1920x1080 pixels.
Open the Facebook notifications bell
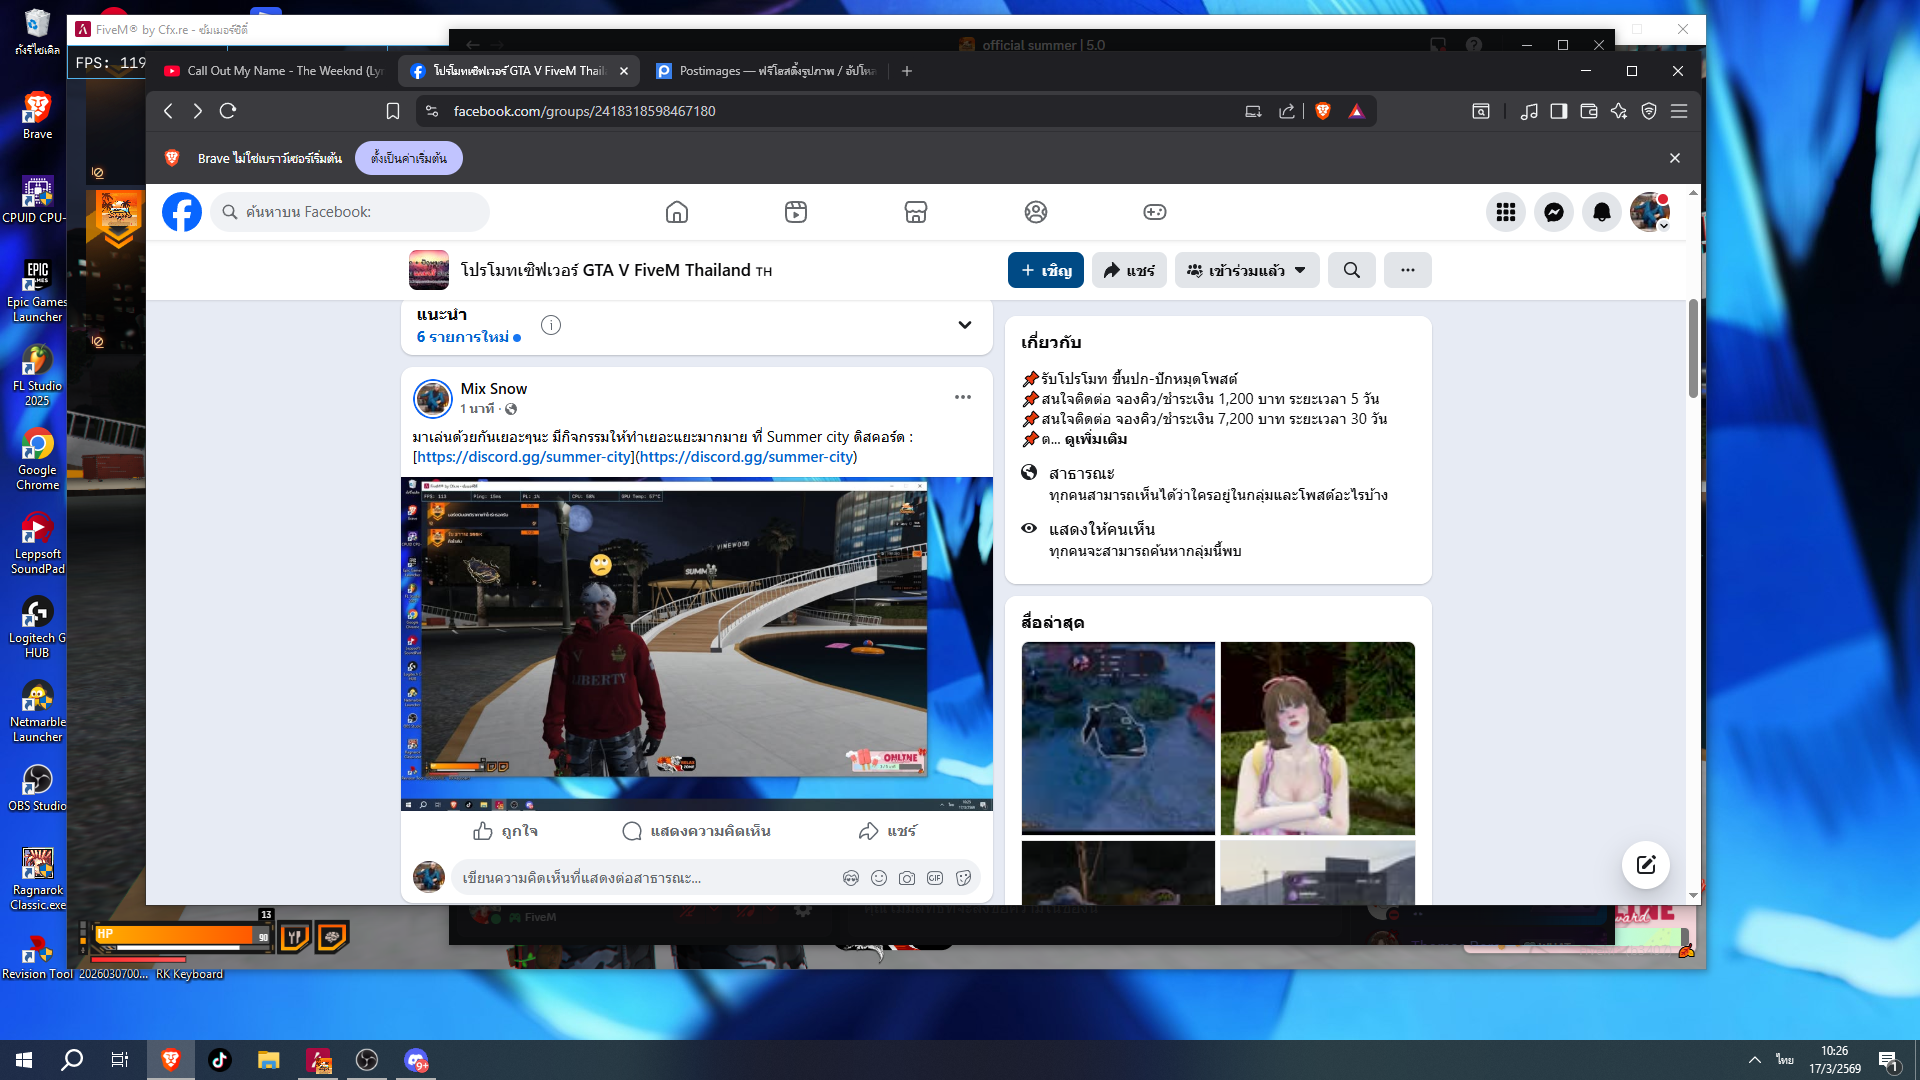click(1602, 212)
